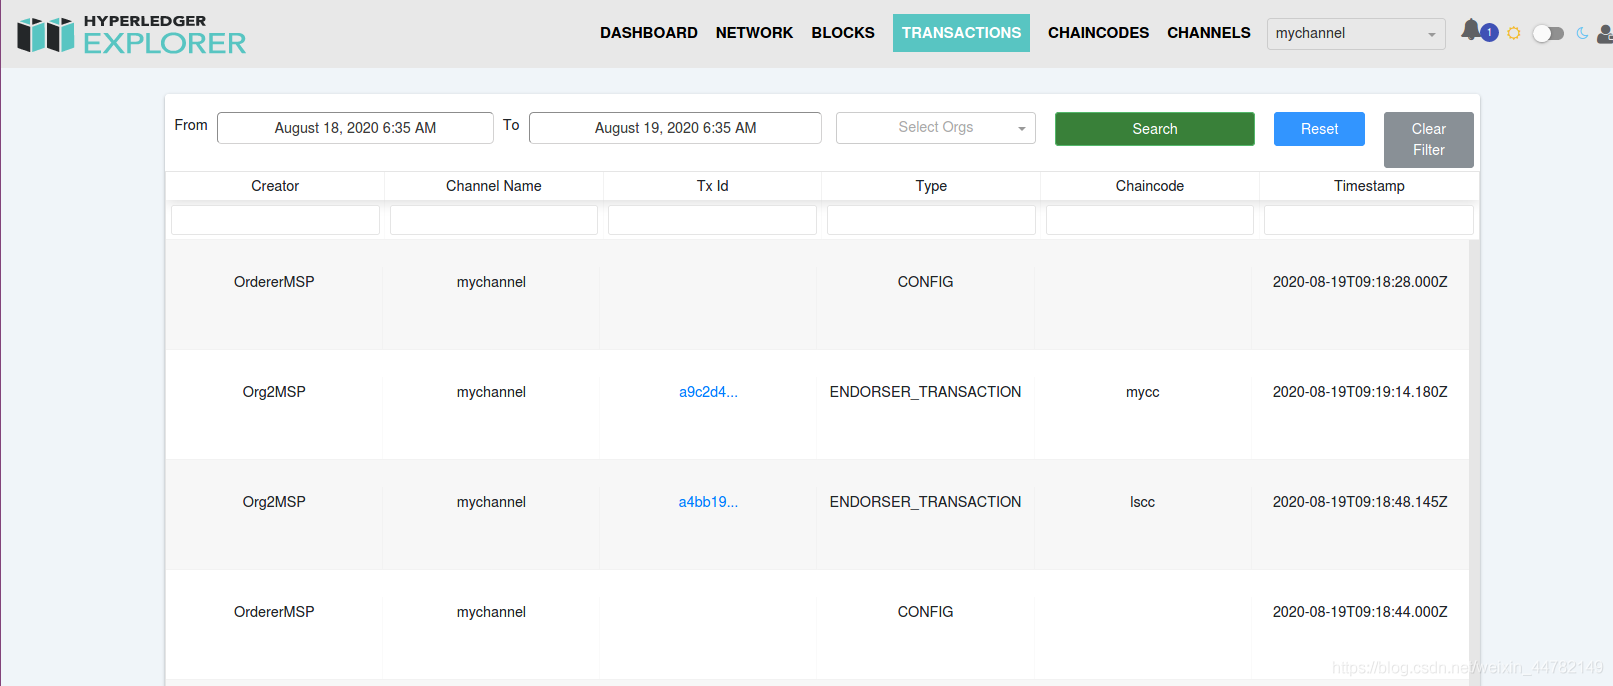The width and height of the screenshot is (1613, 686).
Task: Click CONFIG type in the 09:18:44 row
Action: coord(925,612)
